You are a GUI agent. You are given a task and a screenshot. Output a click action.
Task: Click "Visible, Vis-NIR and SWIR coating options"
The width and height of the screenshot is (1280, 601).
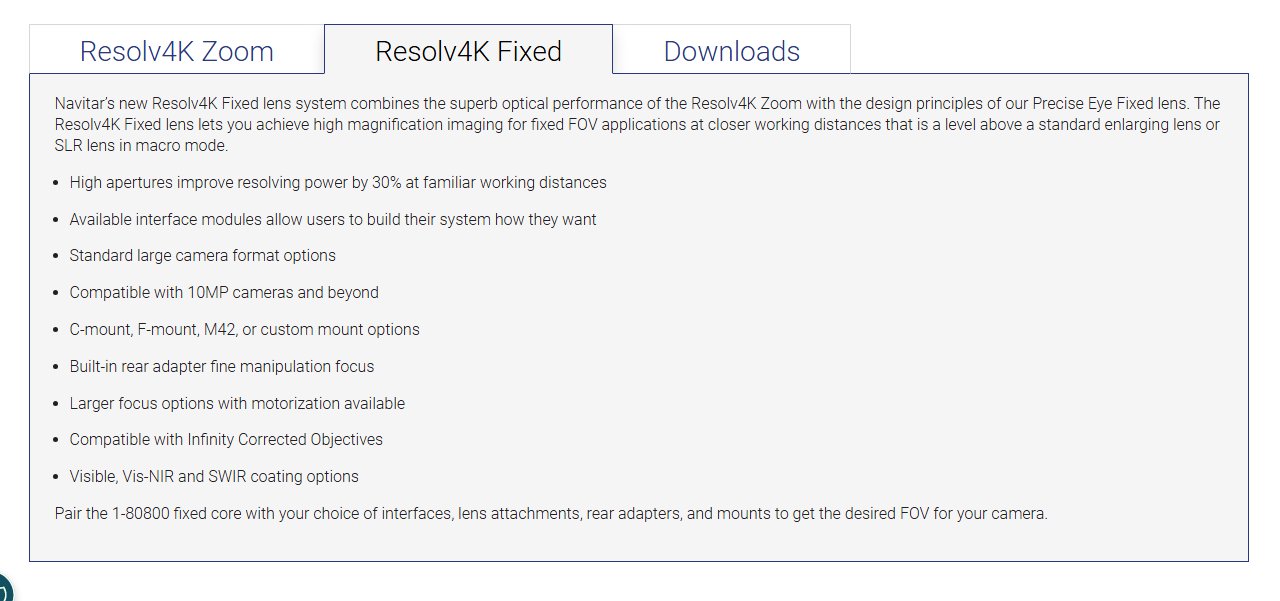click(x=214, y=476)
